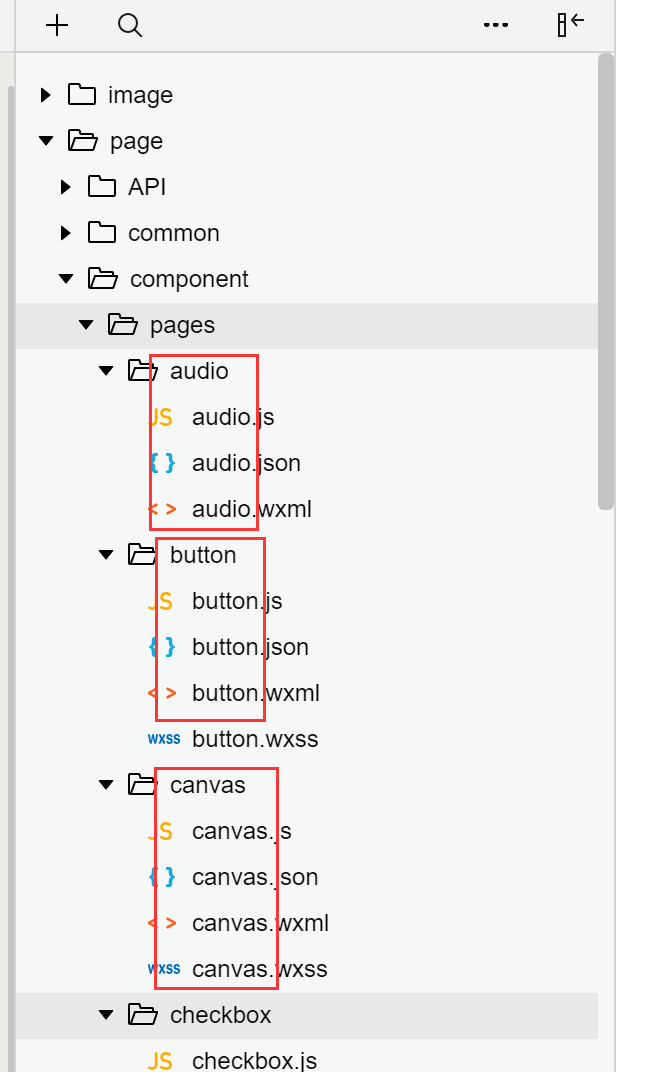
Task: Select the checkbox folder
Action: coord(220,1015)
